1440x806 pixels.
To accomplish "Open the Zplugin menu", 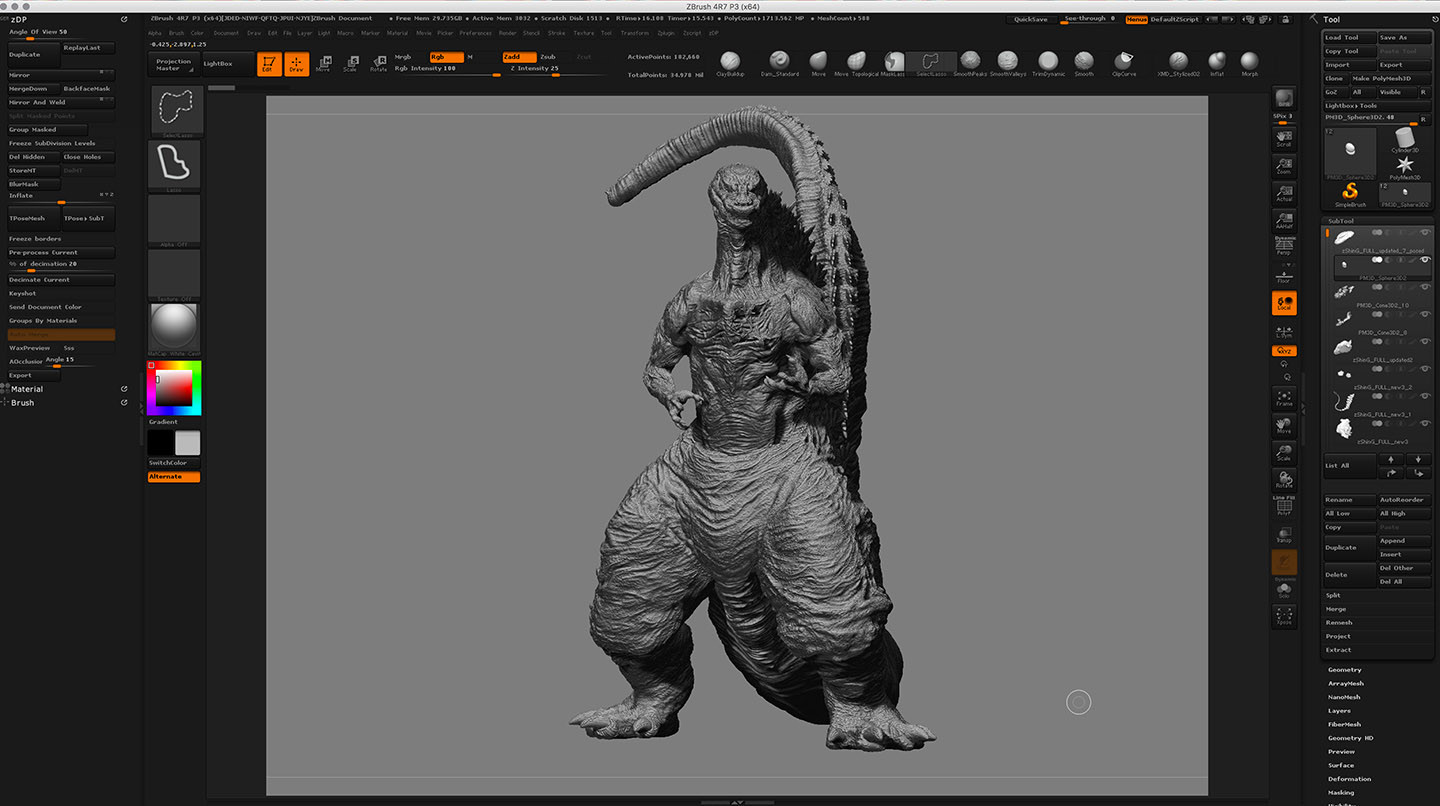I will [666, 33].
